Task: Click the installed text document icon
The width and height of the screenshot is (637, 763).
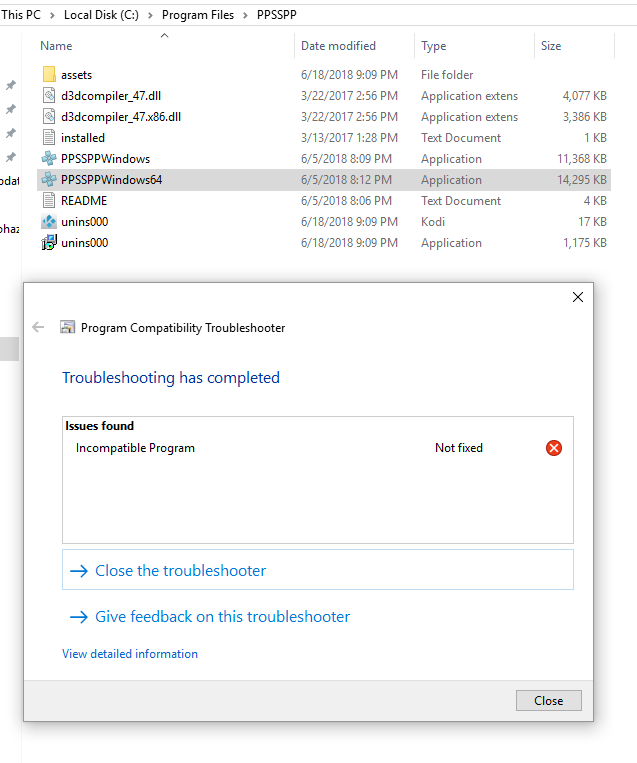Action: click(49, 138)
